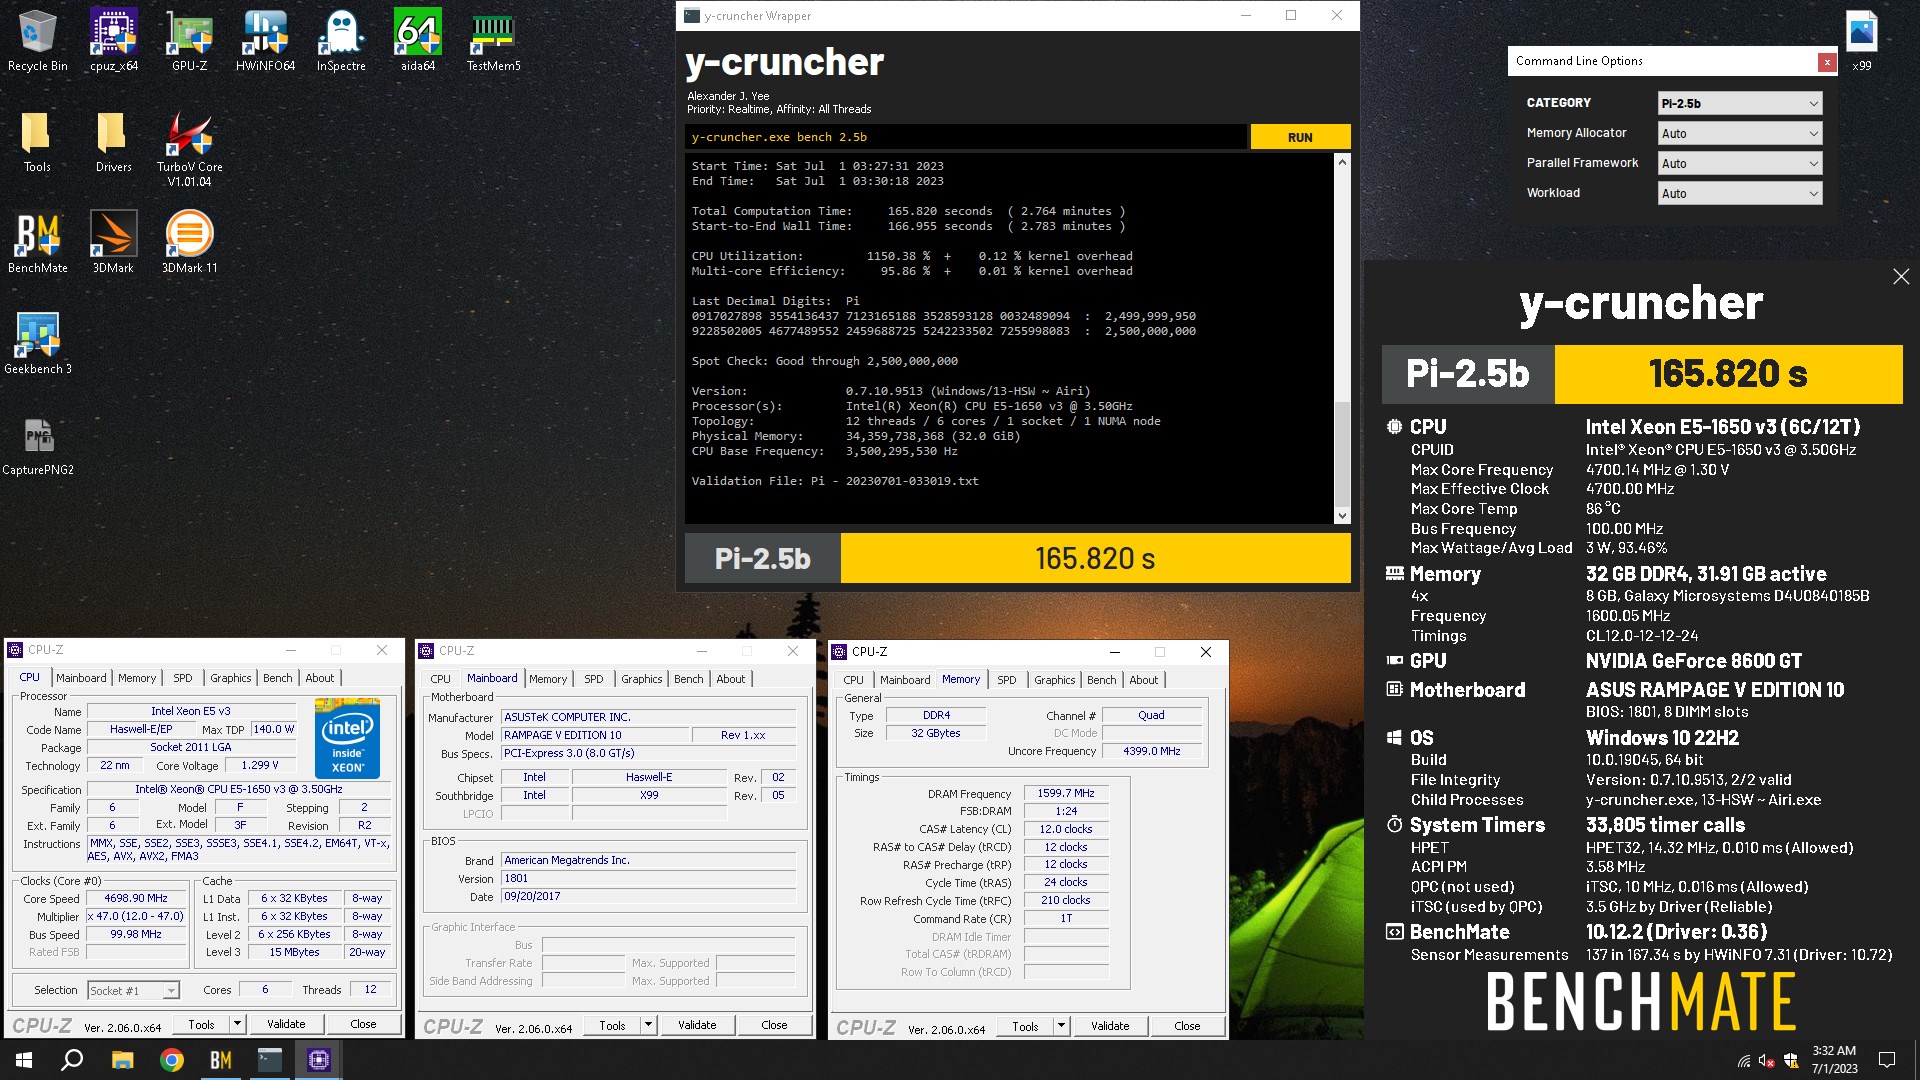
Task: Expand the Parallel Framework dropdown
Action: [x=1739, y=163]
